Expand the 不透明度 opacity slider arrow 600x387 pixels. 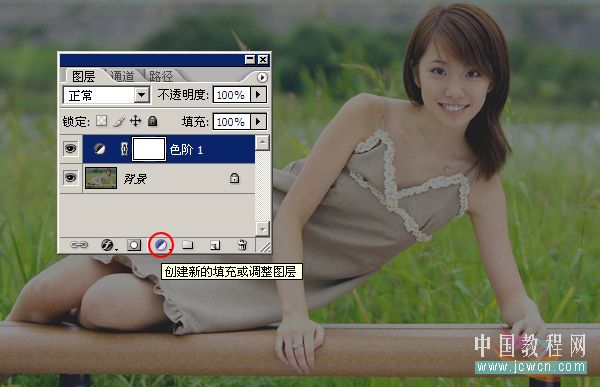coord(258,95)
